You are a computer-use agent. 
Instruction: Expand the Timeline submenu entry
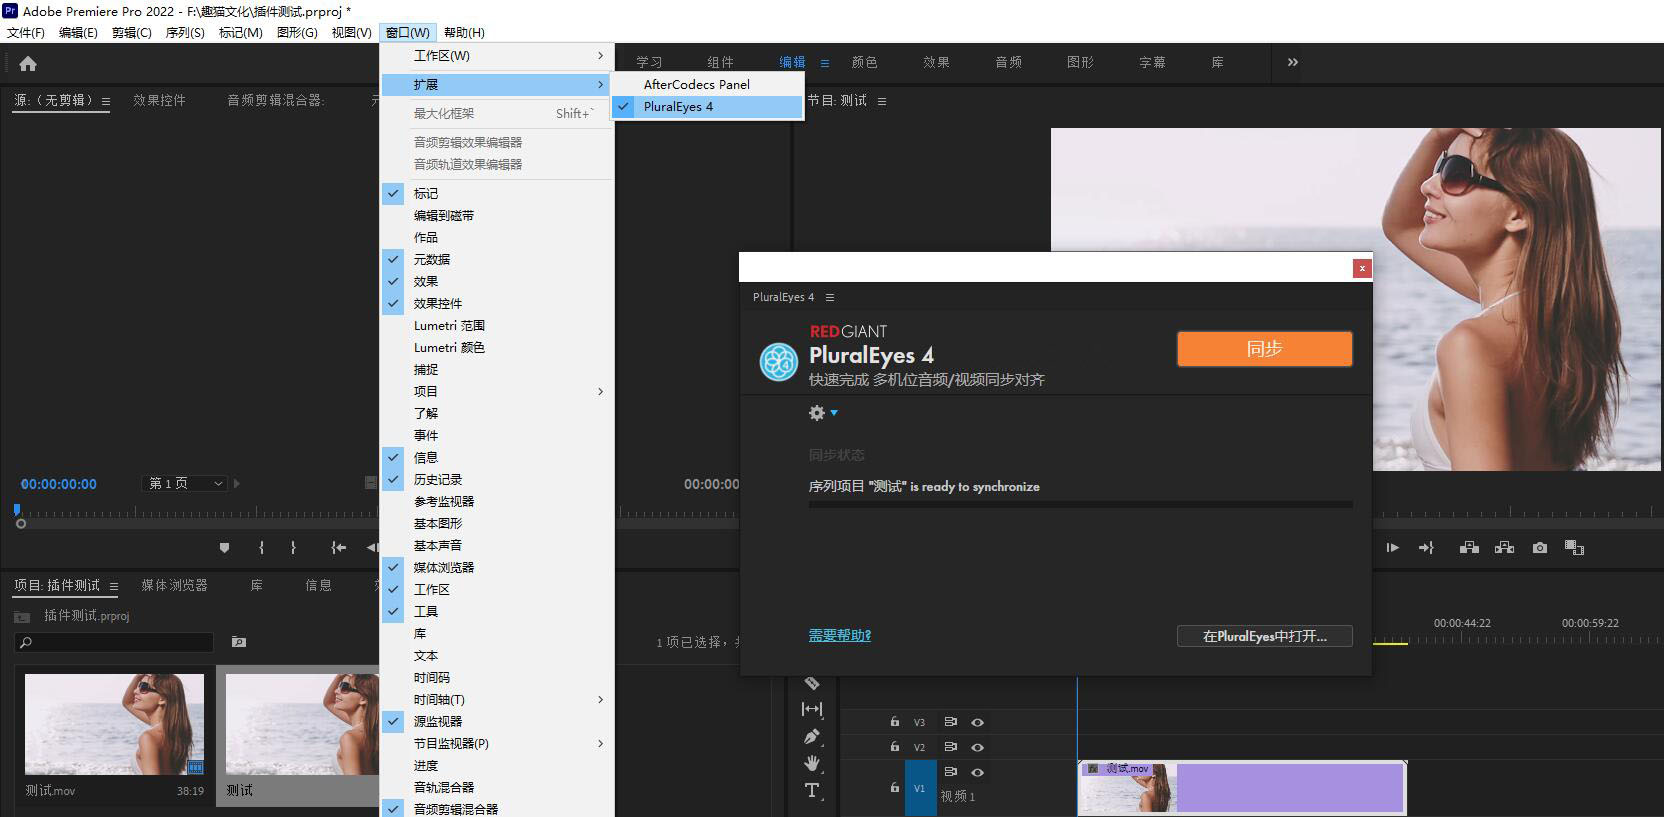[x=497, y=700]
